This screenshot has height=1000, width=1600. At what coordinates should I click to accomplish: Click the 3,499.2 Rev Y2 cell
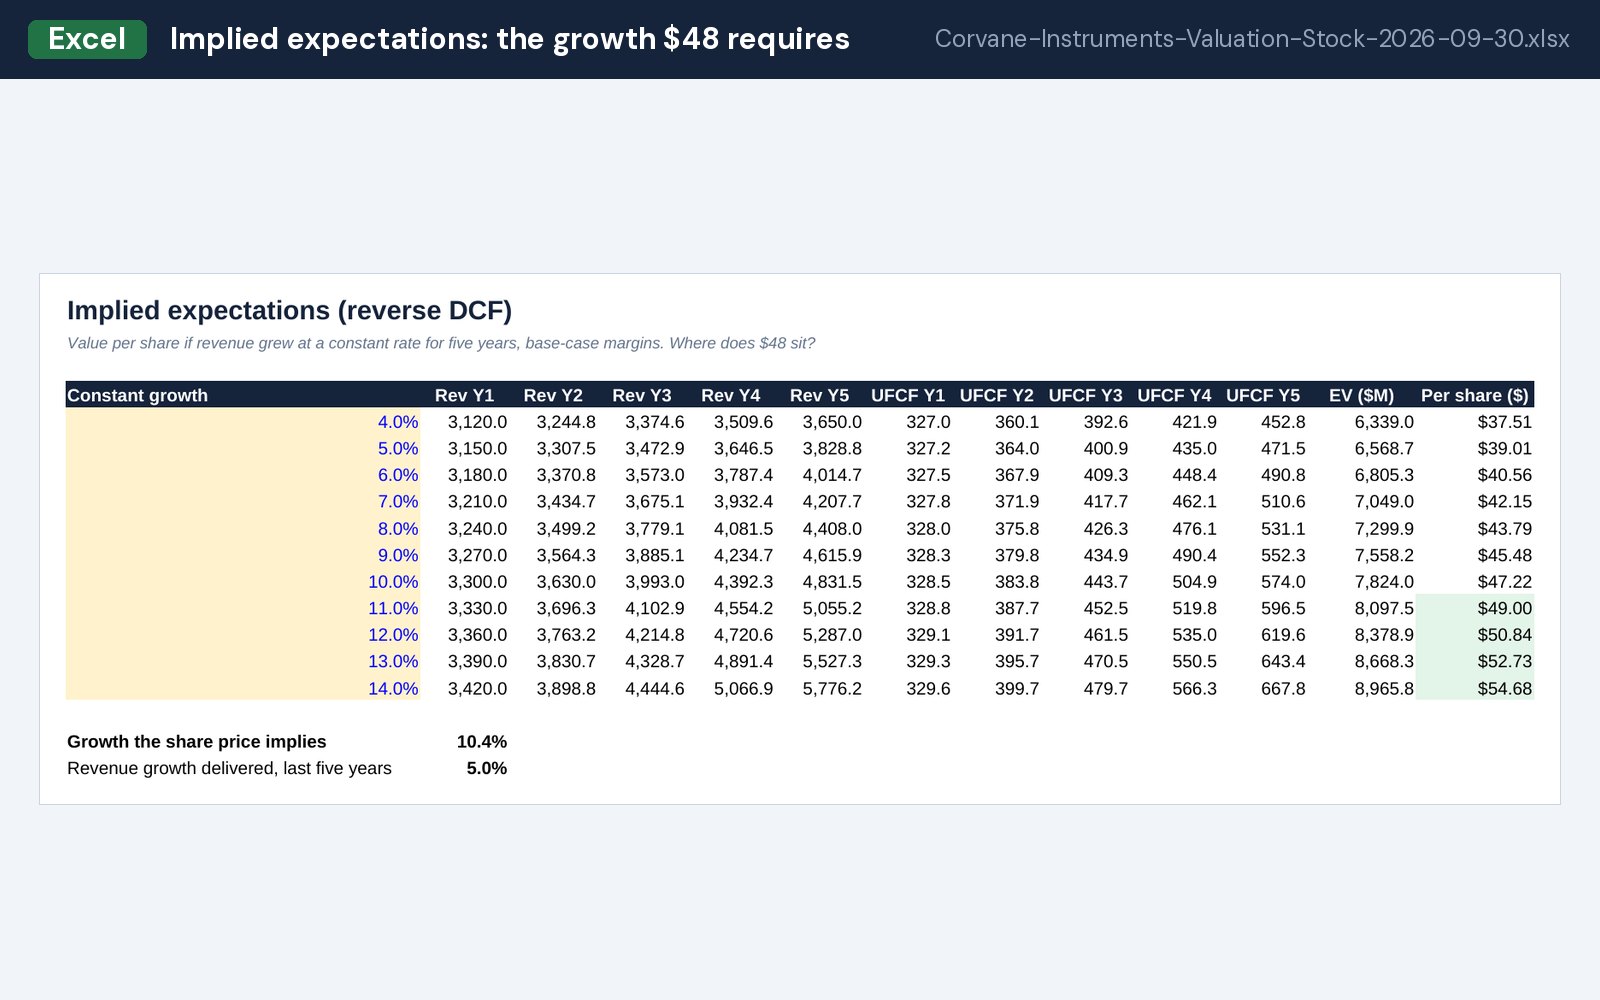(x=566, y=528)
